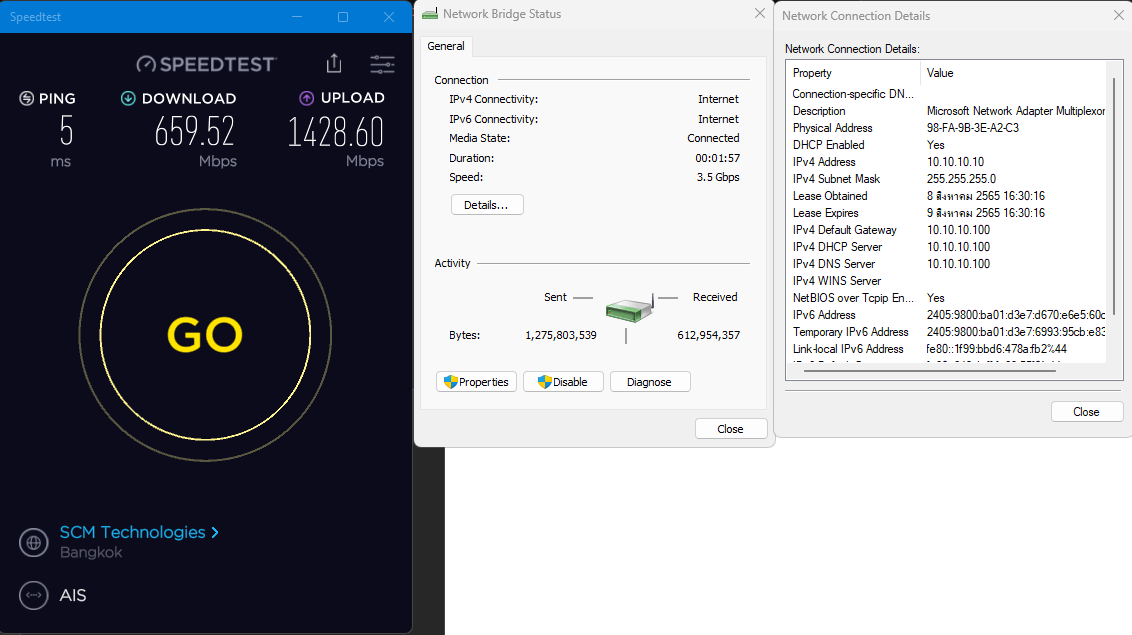The width and height of the screenshot is (1132, 635).
Task: Close the Network Bridge Status dialog via Close button
Action: 730,429
